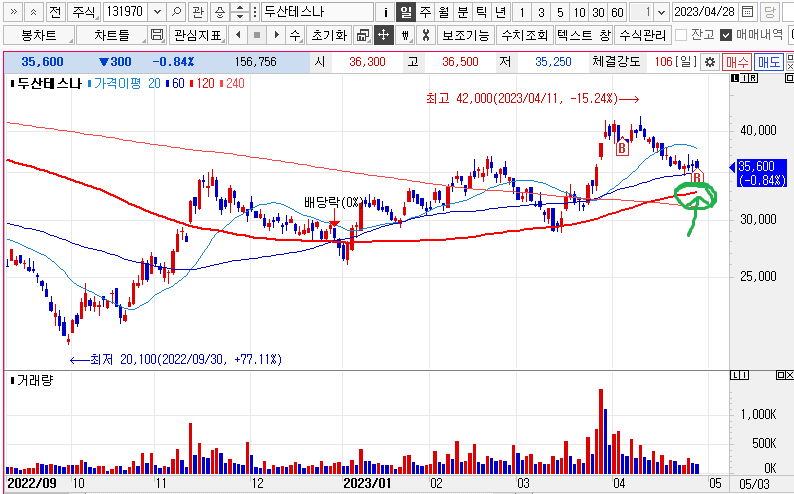Expand the interval value dropdown arrow
The image size is (794, 494).
[661, 12]
